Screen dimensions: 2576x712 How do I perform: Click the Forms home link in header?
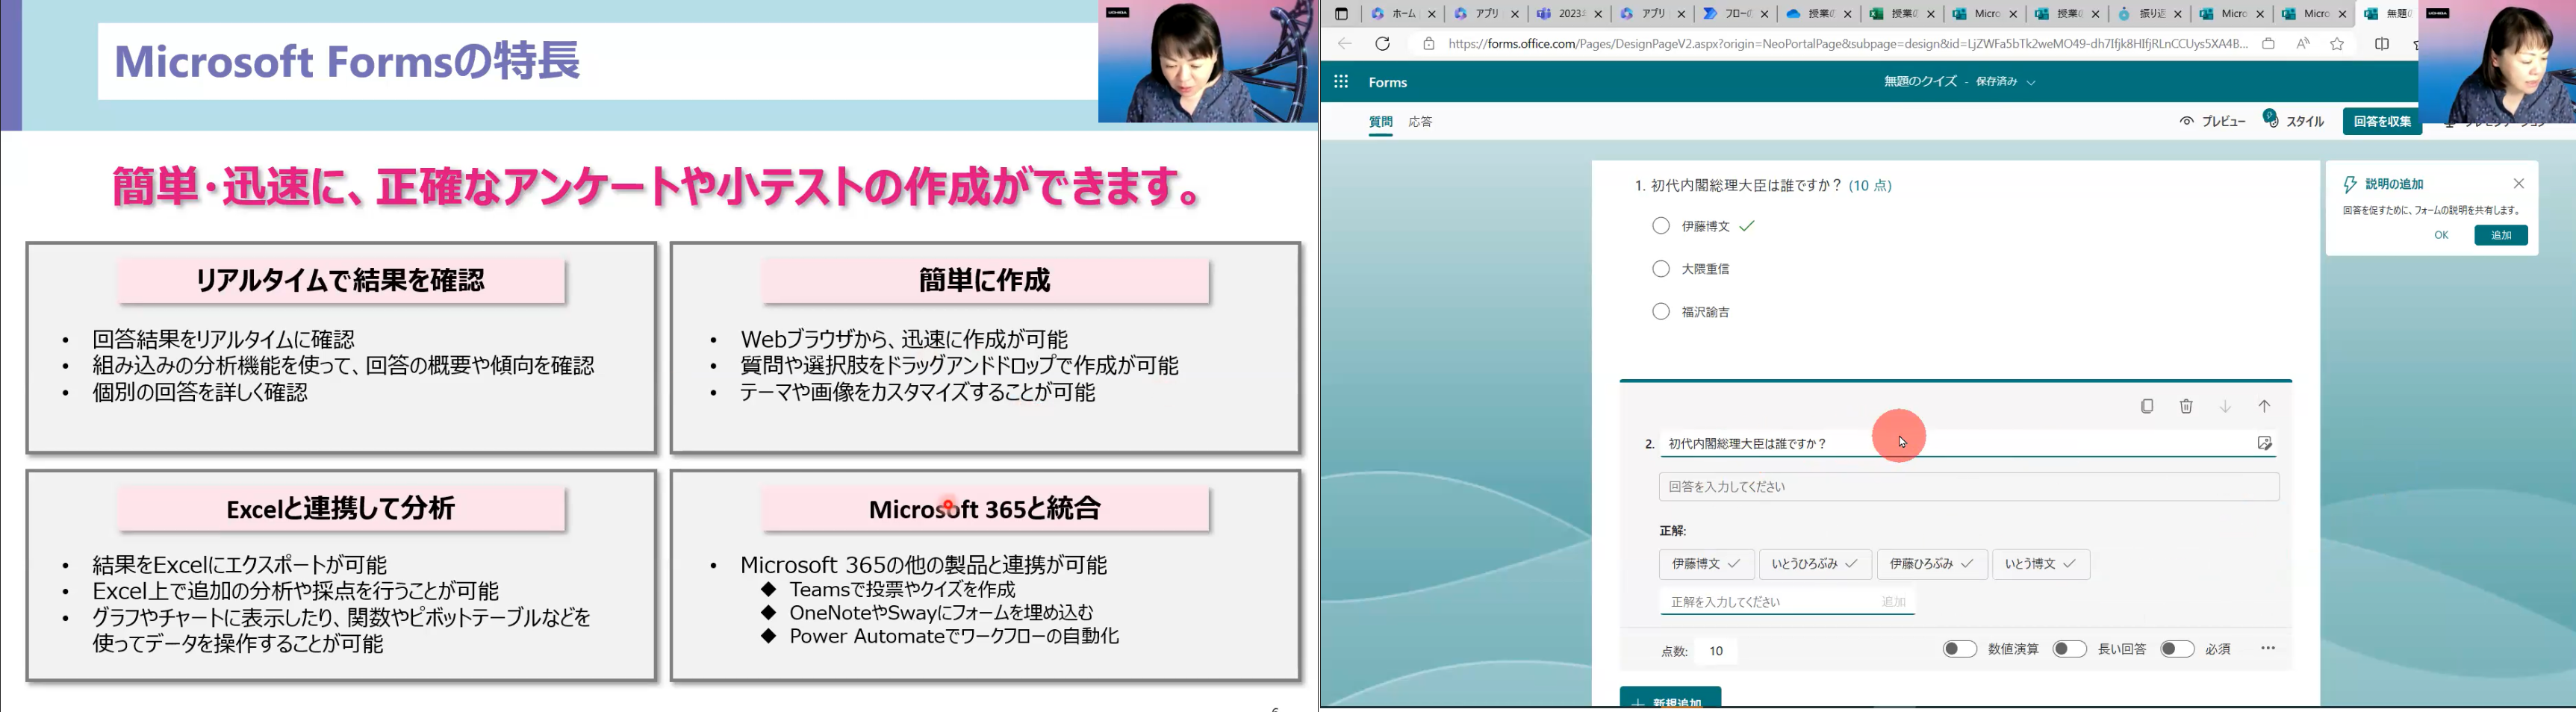(1388, 82)
